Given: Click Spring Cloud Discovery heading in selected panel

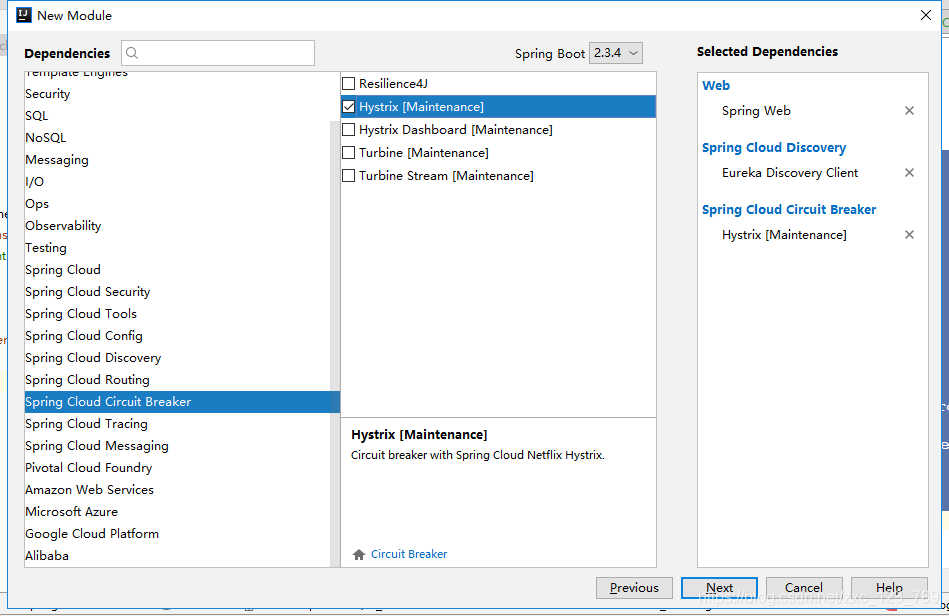Looking at the screenshot, I should coord(774,148).
